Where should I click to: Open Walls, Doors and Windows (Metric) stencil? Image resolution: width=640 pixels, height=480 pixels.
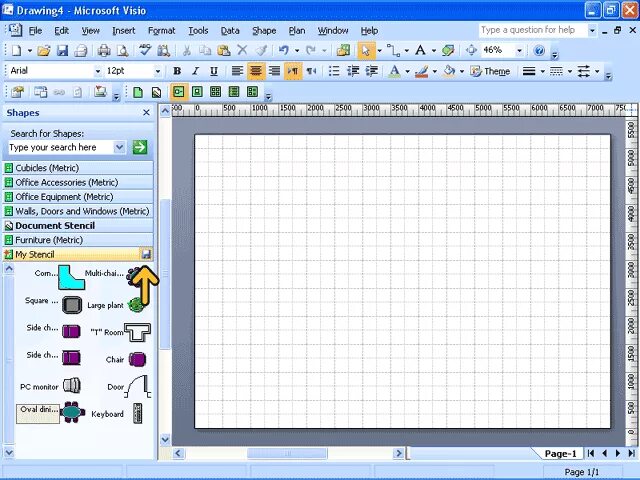click(x=78, y=211)
